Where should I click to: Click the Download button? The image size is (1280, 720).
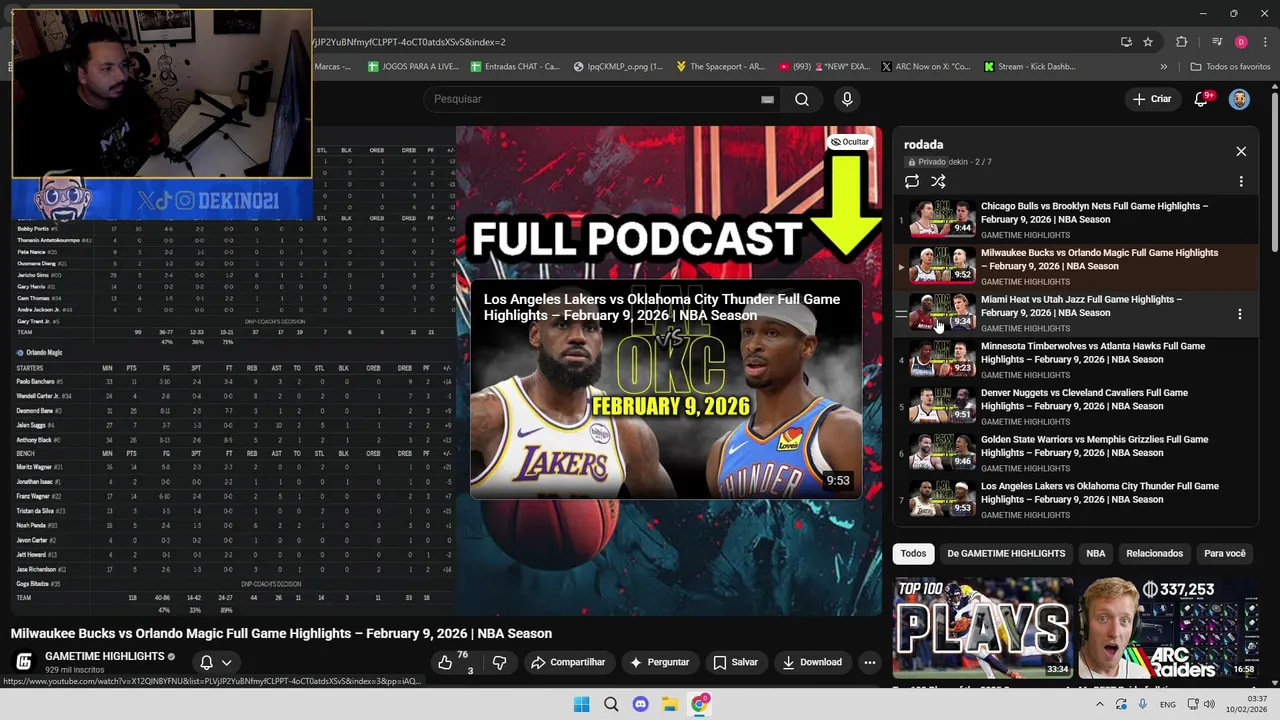[x=812, y=662]
